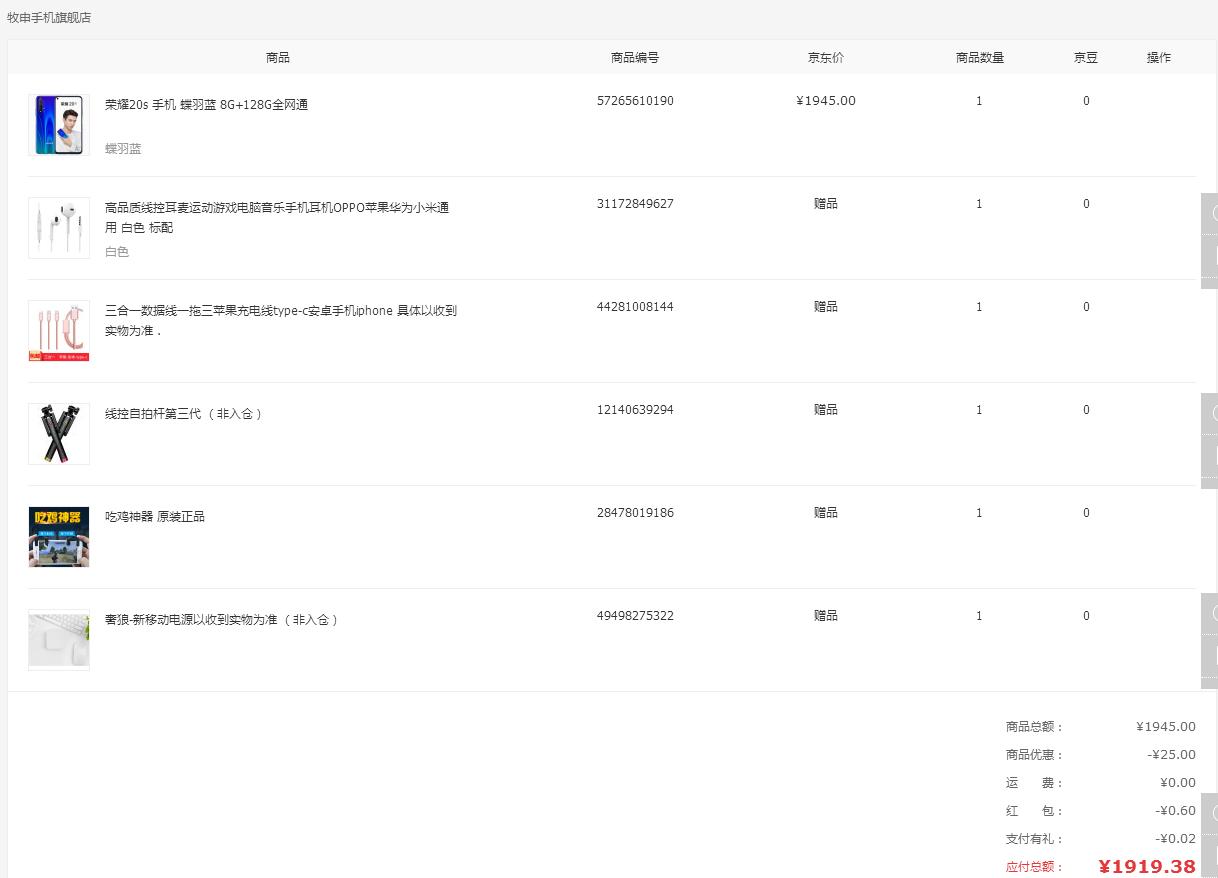Screen dimensions: 1218x878
Task: Click the 京东价 column header
Action: (x=825, y=57)
